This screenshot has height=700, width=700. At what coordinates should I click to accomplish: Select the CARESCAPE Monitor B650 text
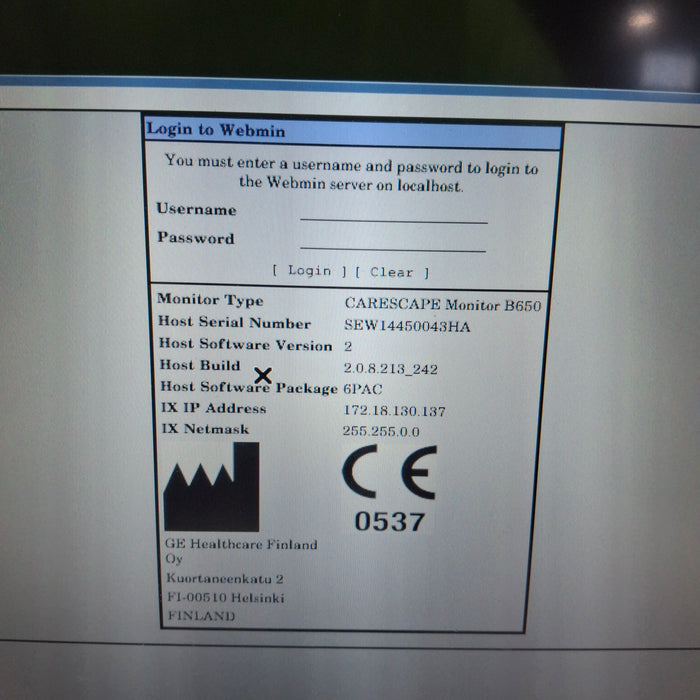[x=442, y=304]
